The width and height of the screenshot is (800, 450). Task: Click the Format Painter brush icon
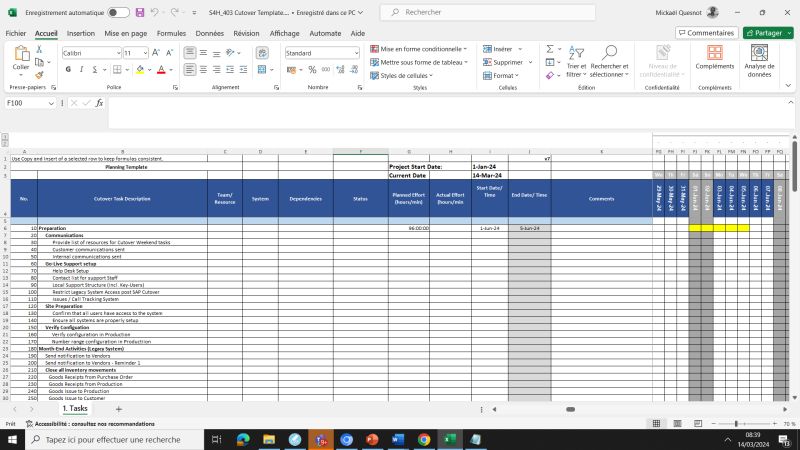(39, 75)
